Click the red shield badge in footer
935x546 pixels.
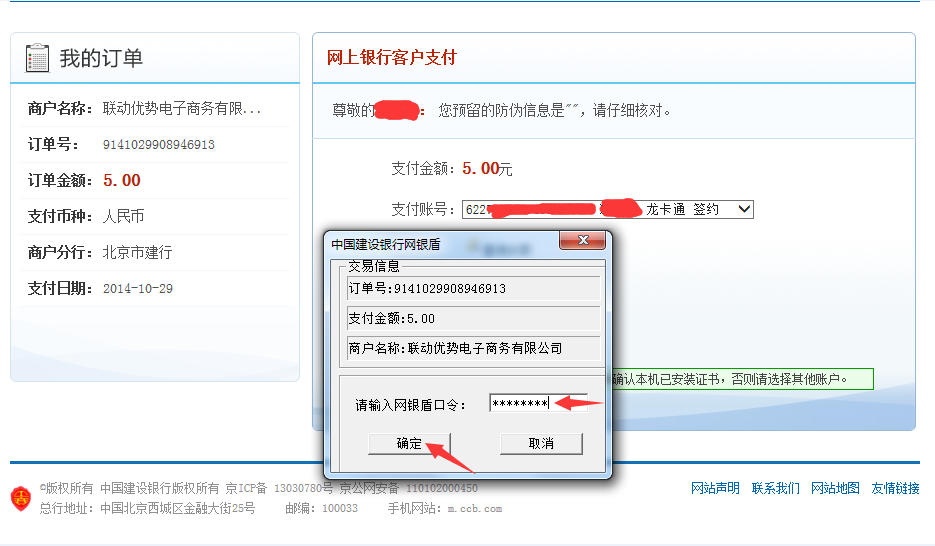point(21,498)
